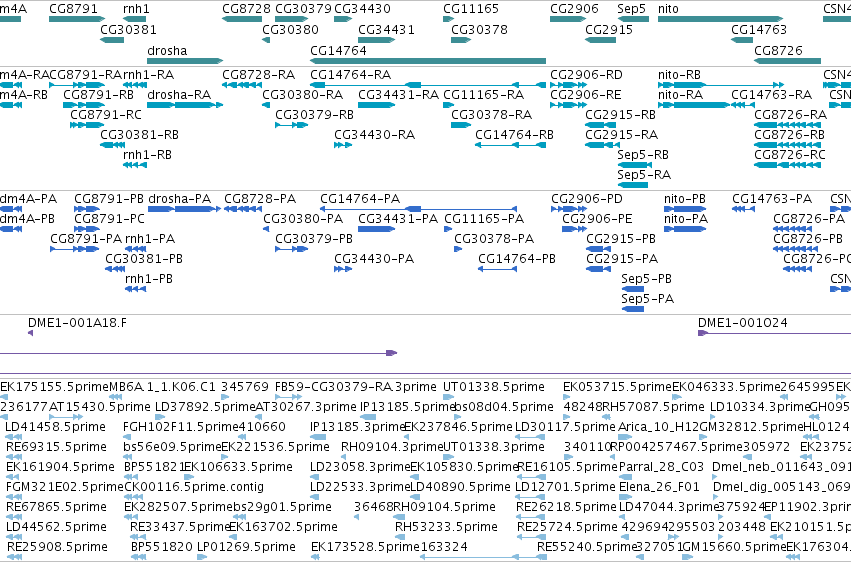This screenshot has height=562, width=851.
Task: Select EST LD37892.5prime
Action: pos(205,407)
